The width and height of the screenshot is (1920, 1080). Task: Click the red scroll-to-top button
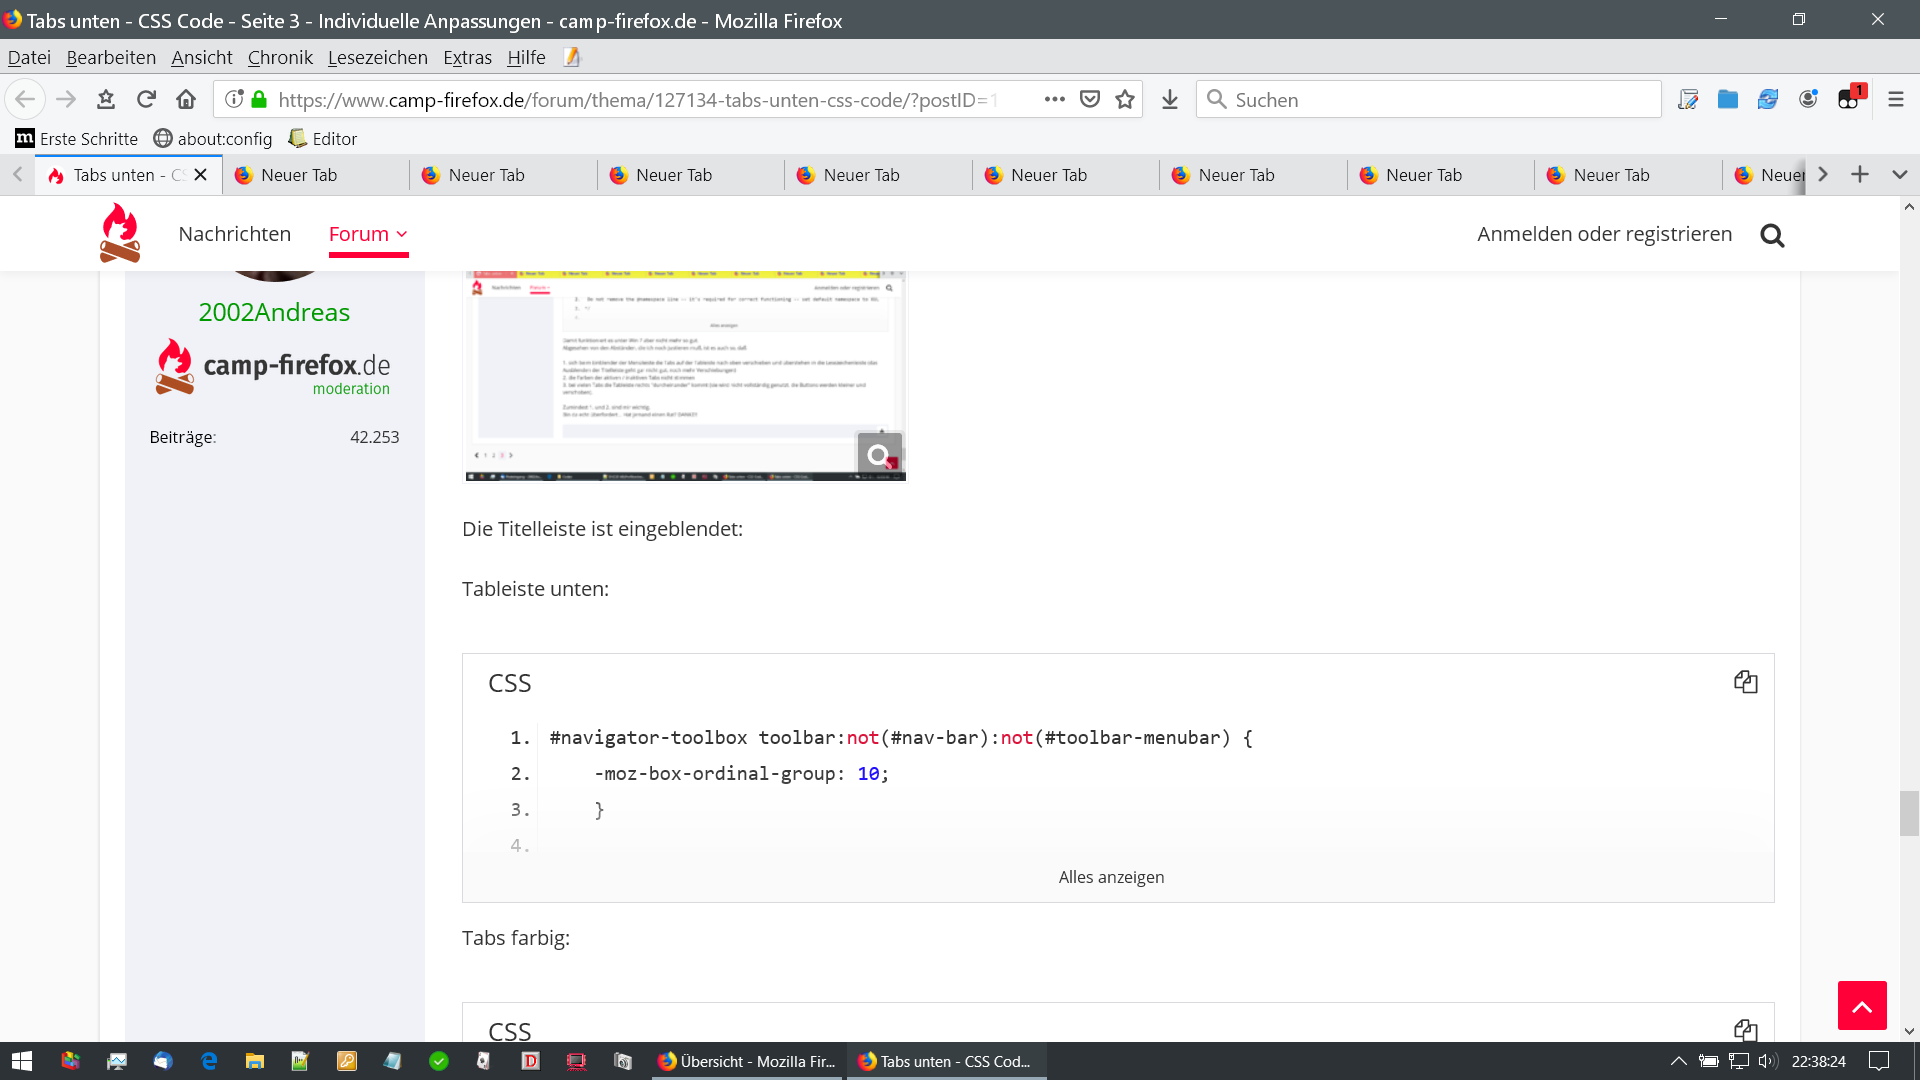tap(1861, 1005)
